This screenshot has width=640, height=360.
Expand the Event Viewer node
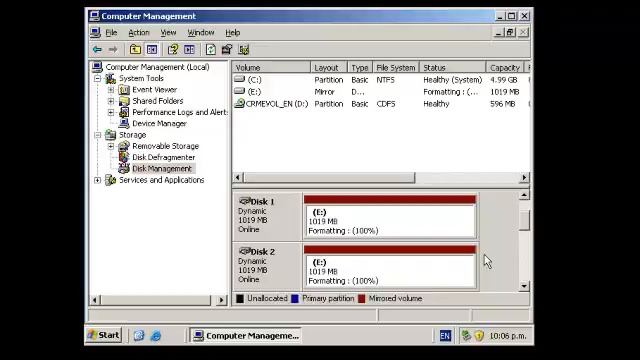[111, 90]
